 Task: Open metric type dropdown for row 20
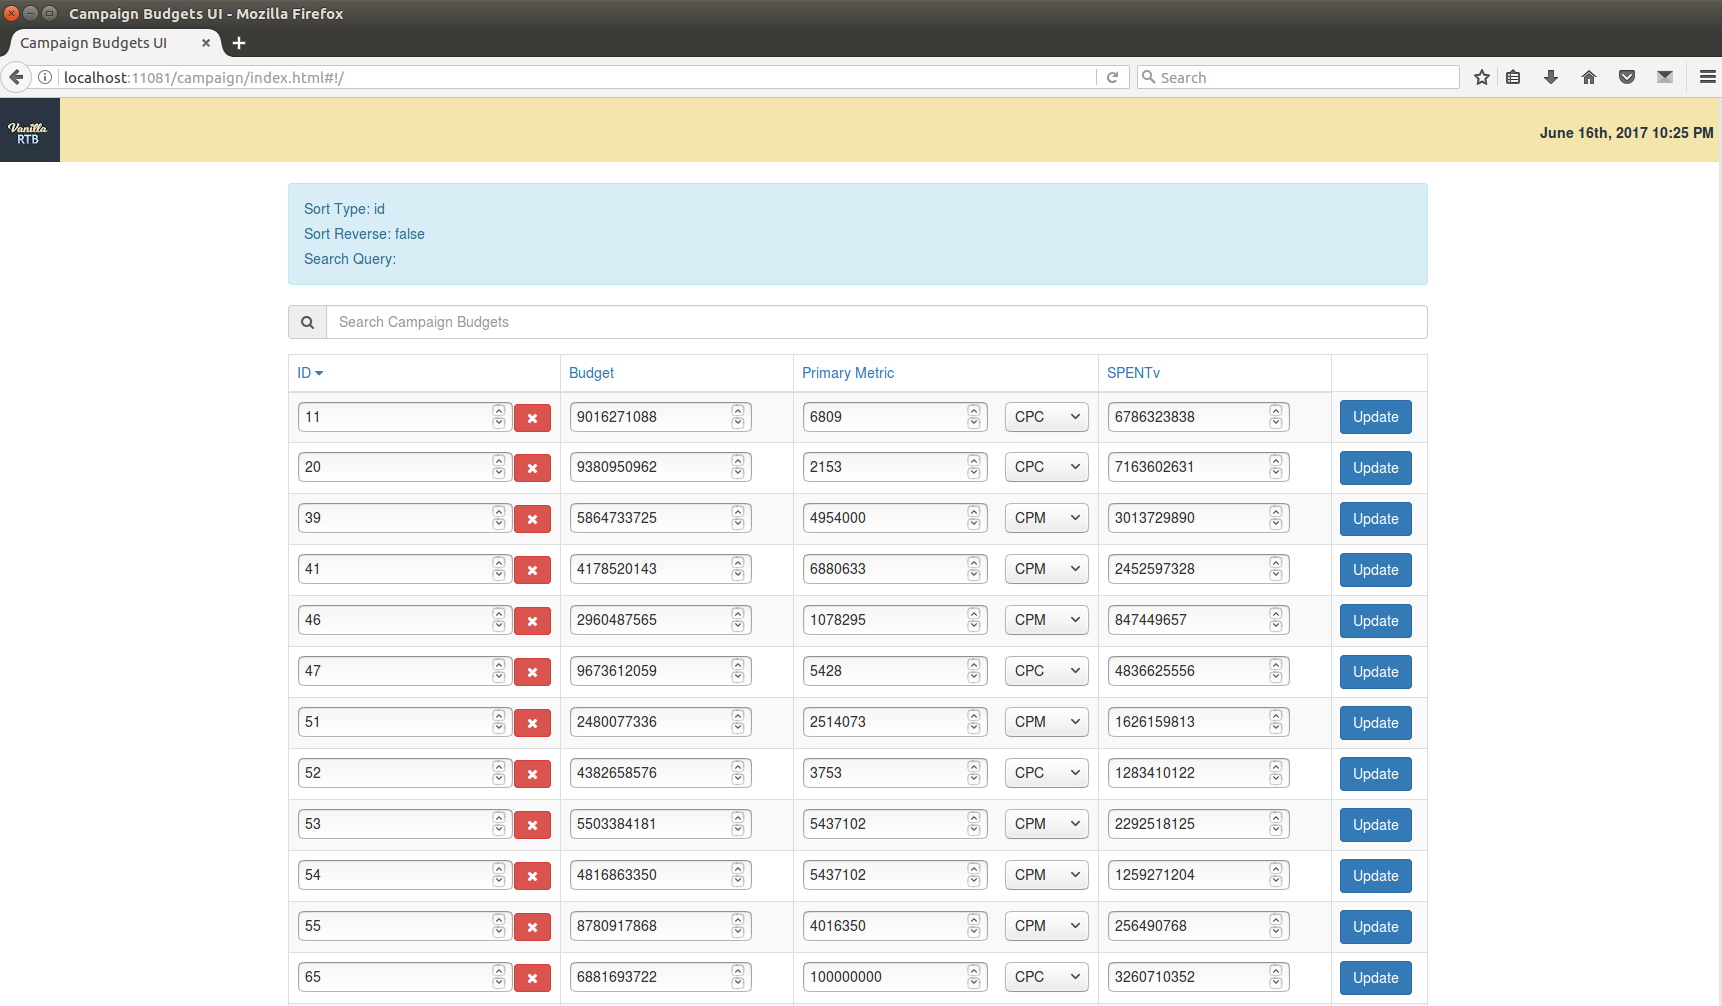[x=1047, y=467]
